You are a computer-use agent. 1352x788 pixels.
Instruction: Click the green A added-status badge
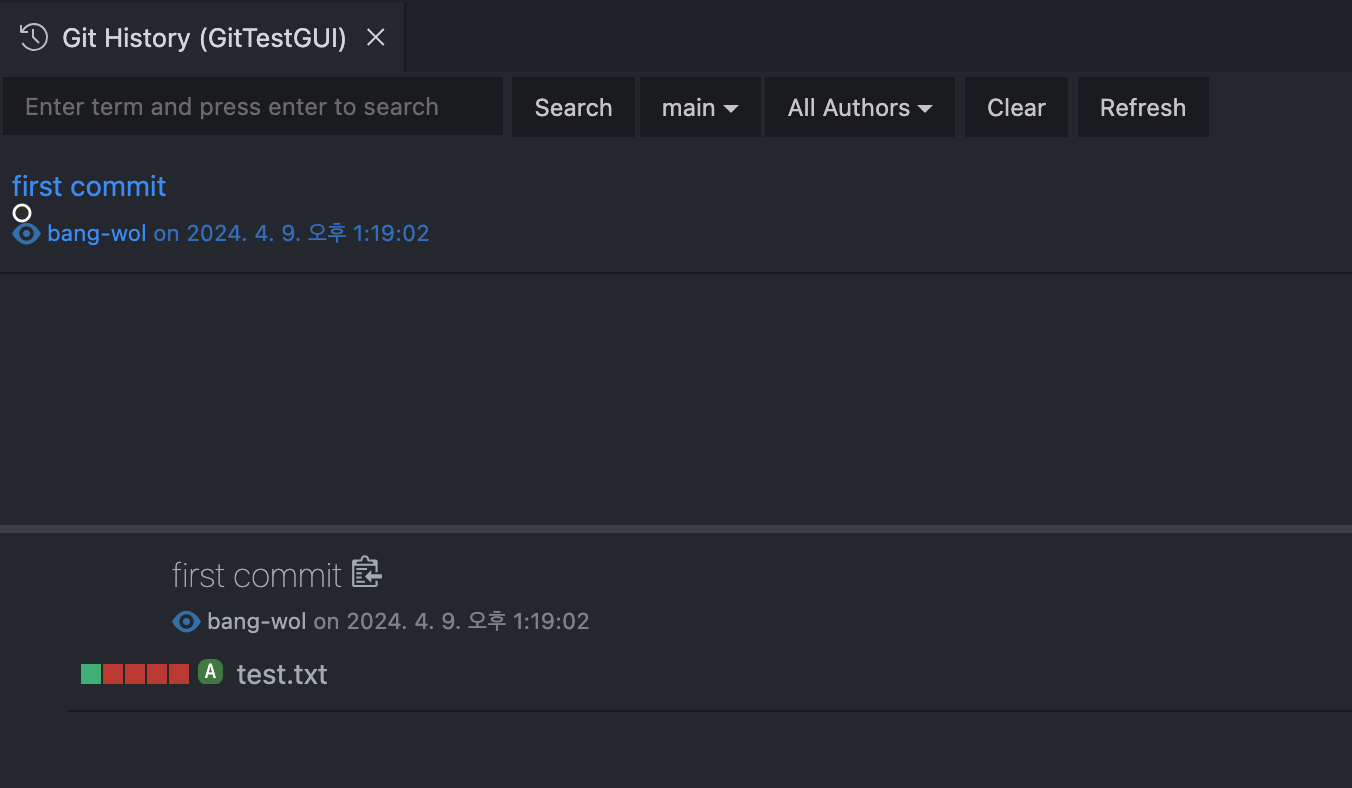coord(210,672)
